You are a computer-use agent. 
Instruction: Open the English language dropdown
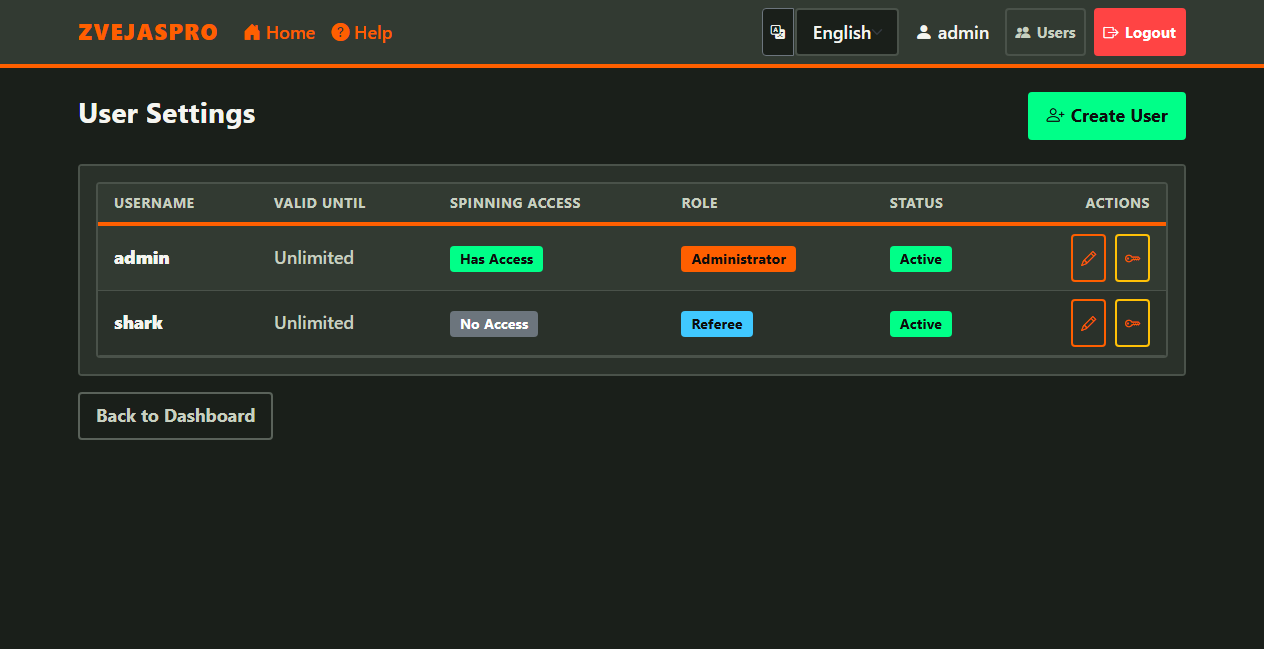[x=847, y=32]
